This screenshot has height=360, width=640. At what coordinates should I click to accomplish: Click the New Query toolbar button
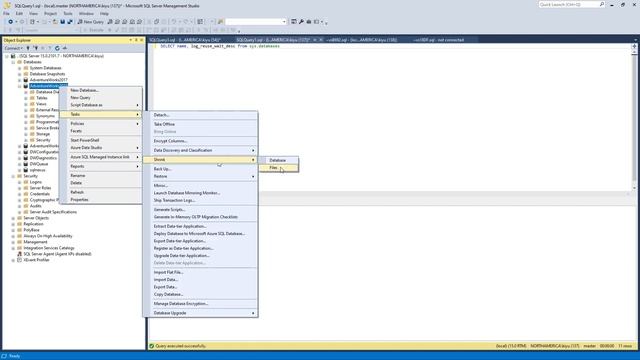tap(91, 22)
